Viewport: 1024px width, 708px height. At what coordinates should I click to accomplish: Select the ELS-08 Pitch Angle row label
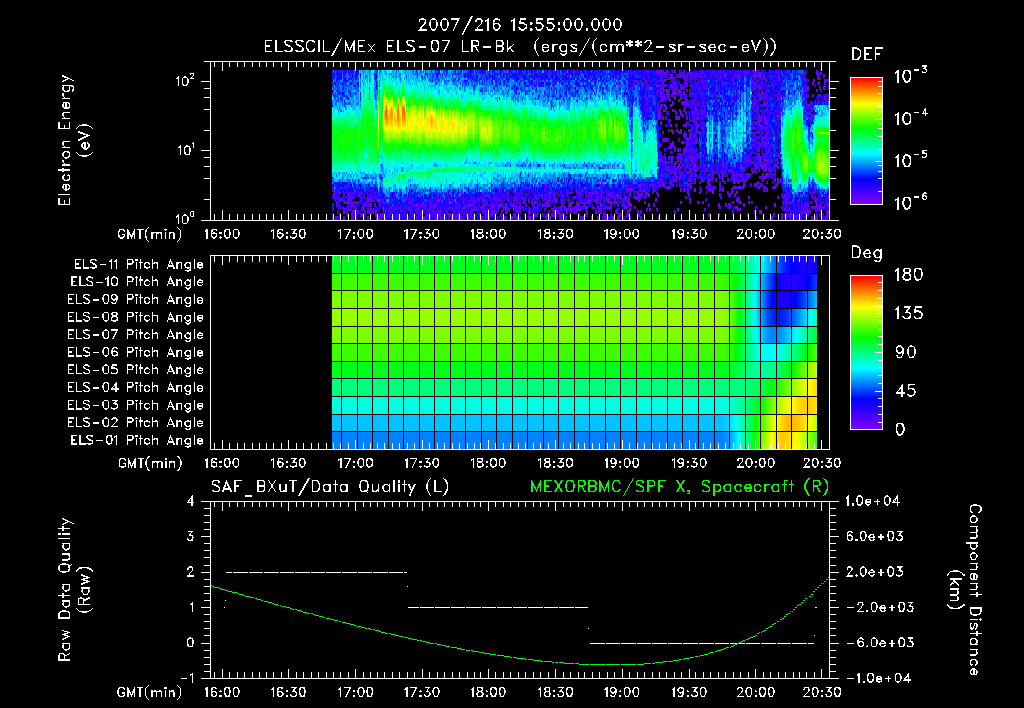click(135, 317)
